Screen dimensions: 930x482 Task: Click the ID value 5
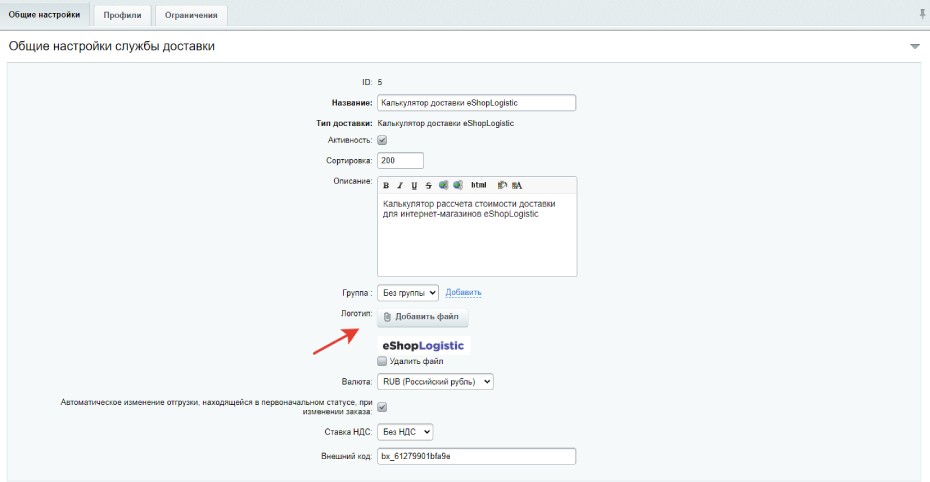380,82
